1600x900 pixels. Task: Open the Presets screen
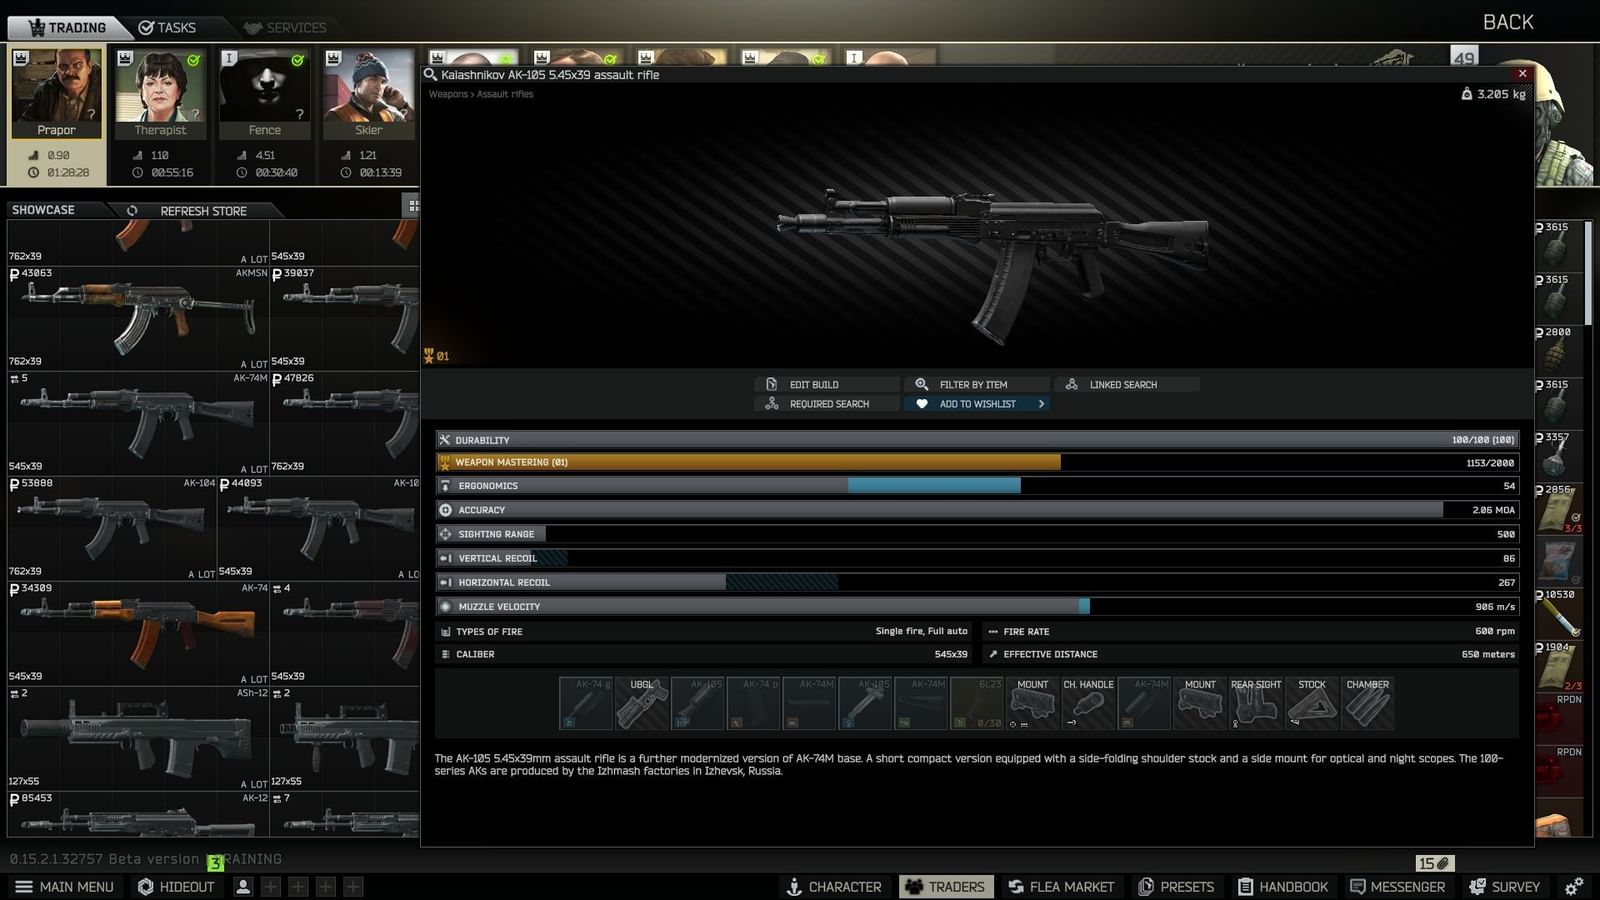click(1178, 886)
